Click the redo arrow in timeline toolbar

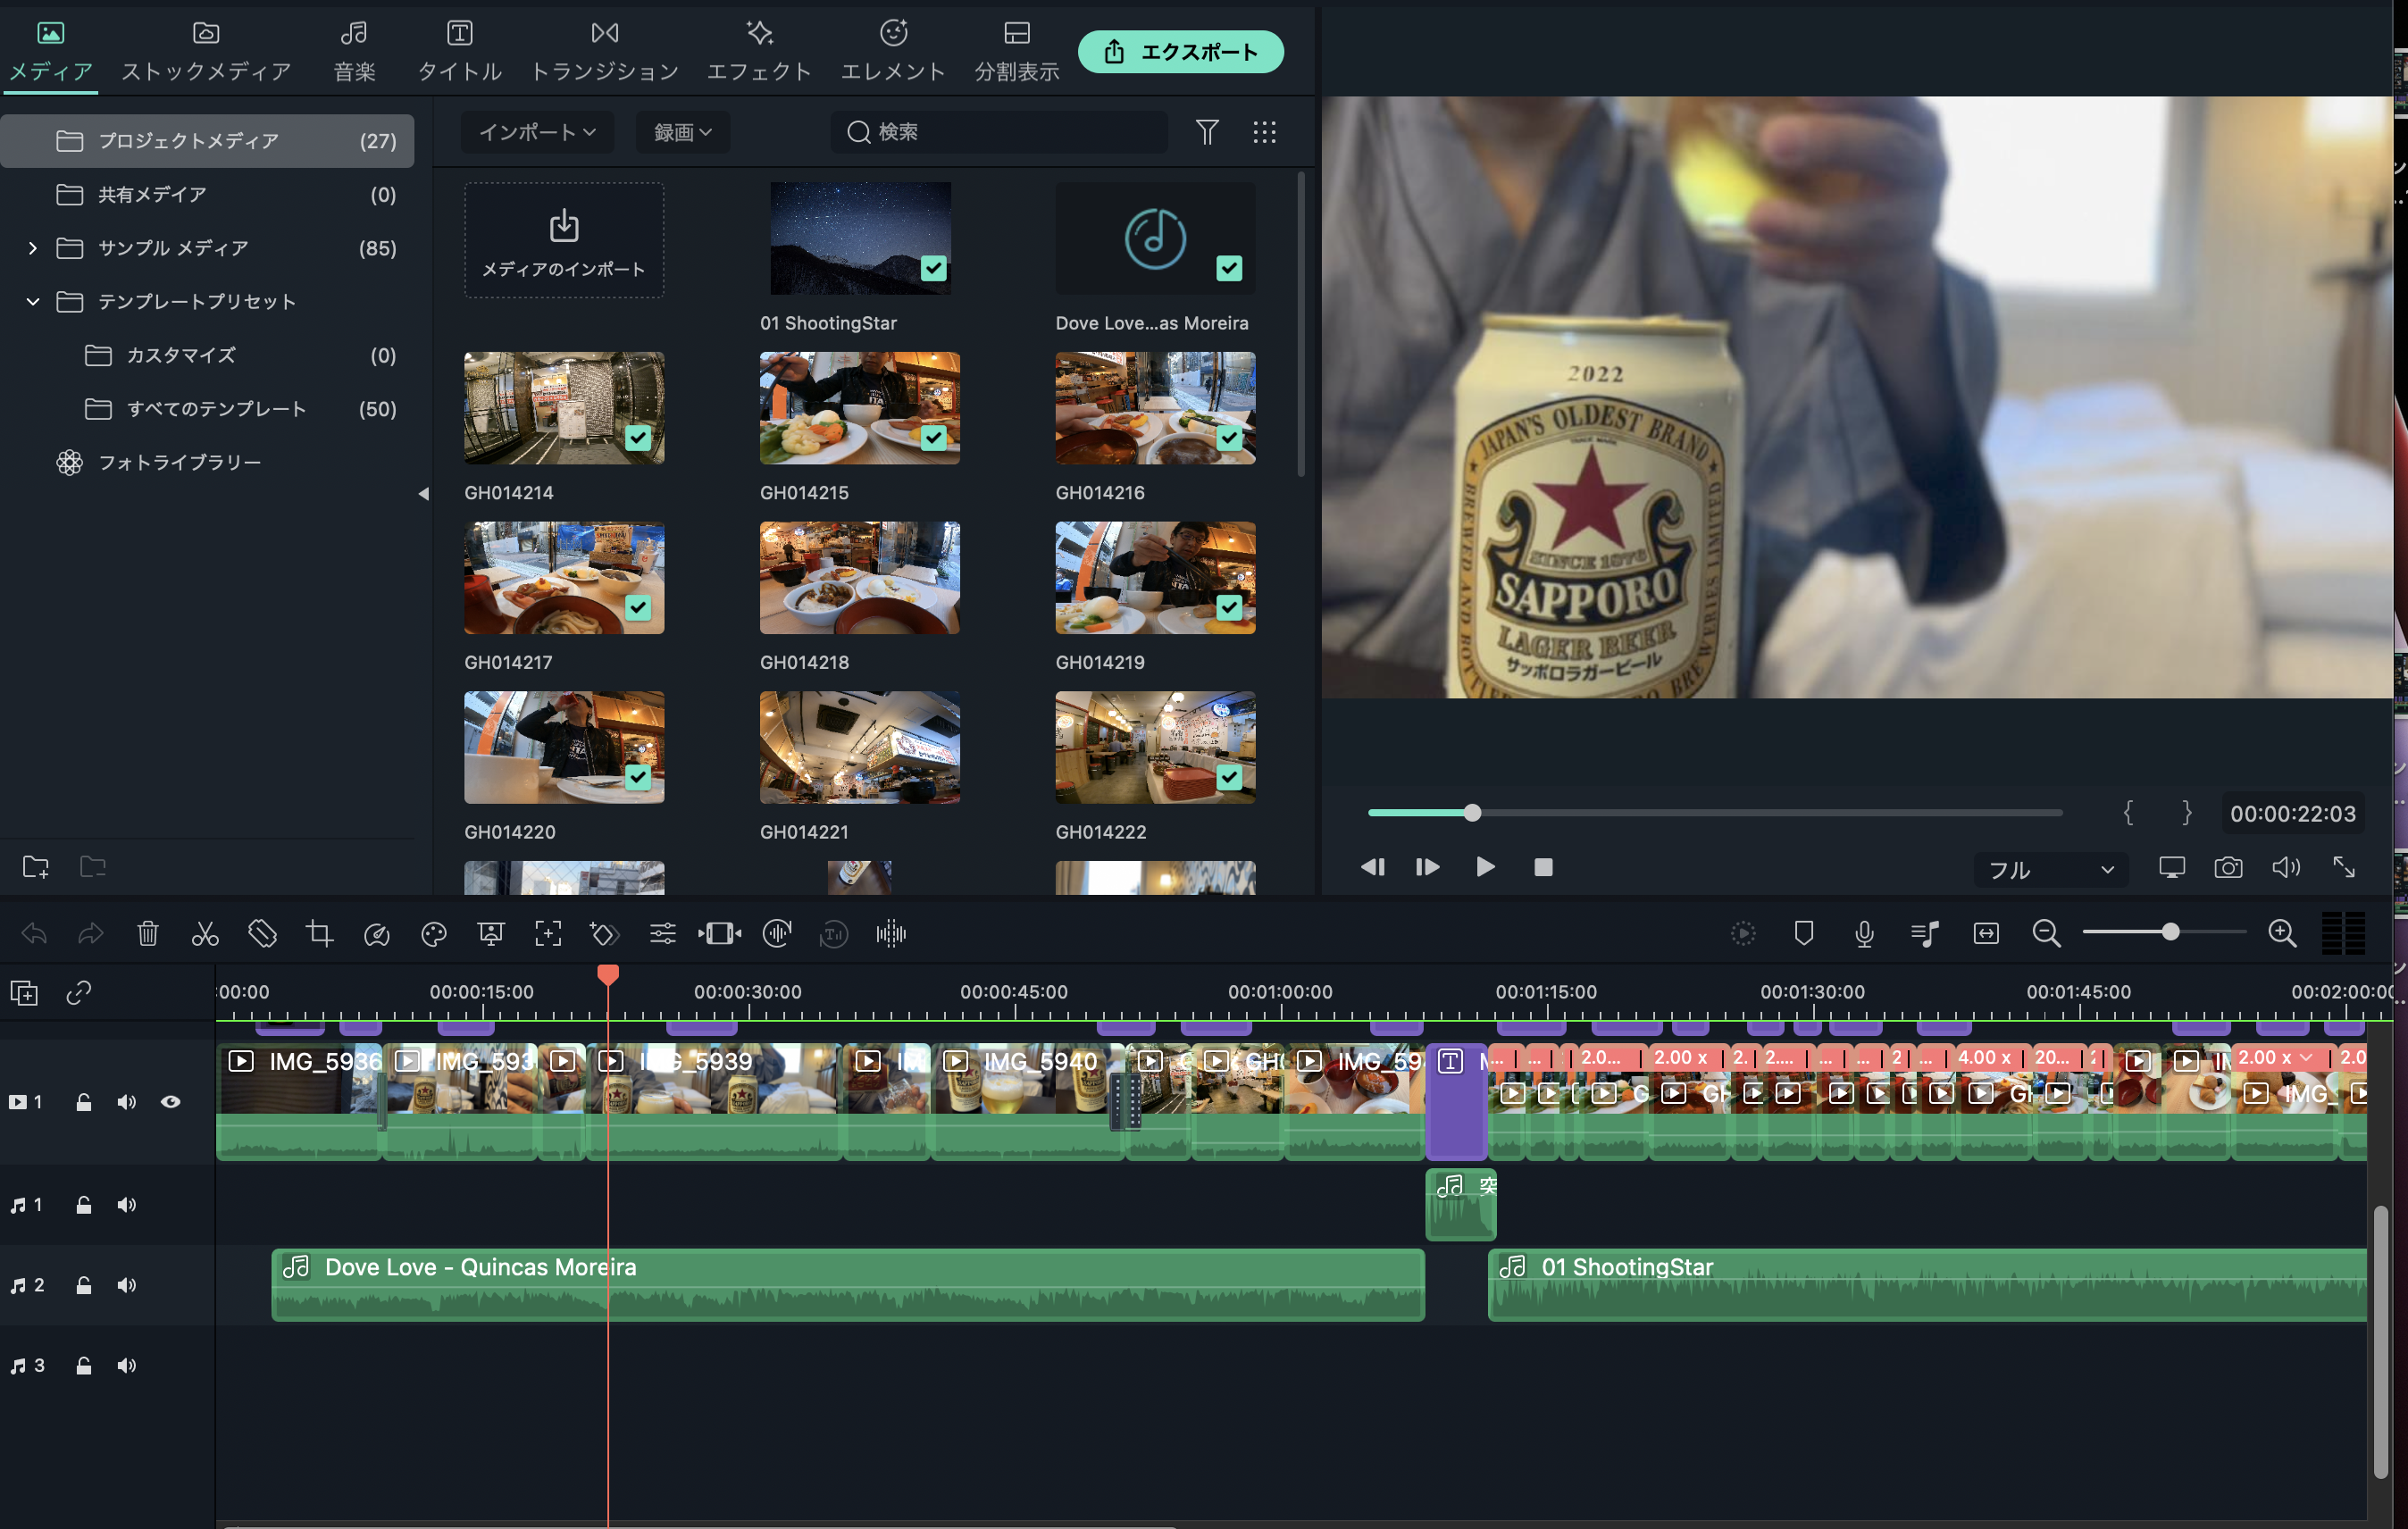click(91, 934)
